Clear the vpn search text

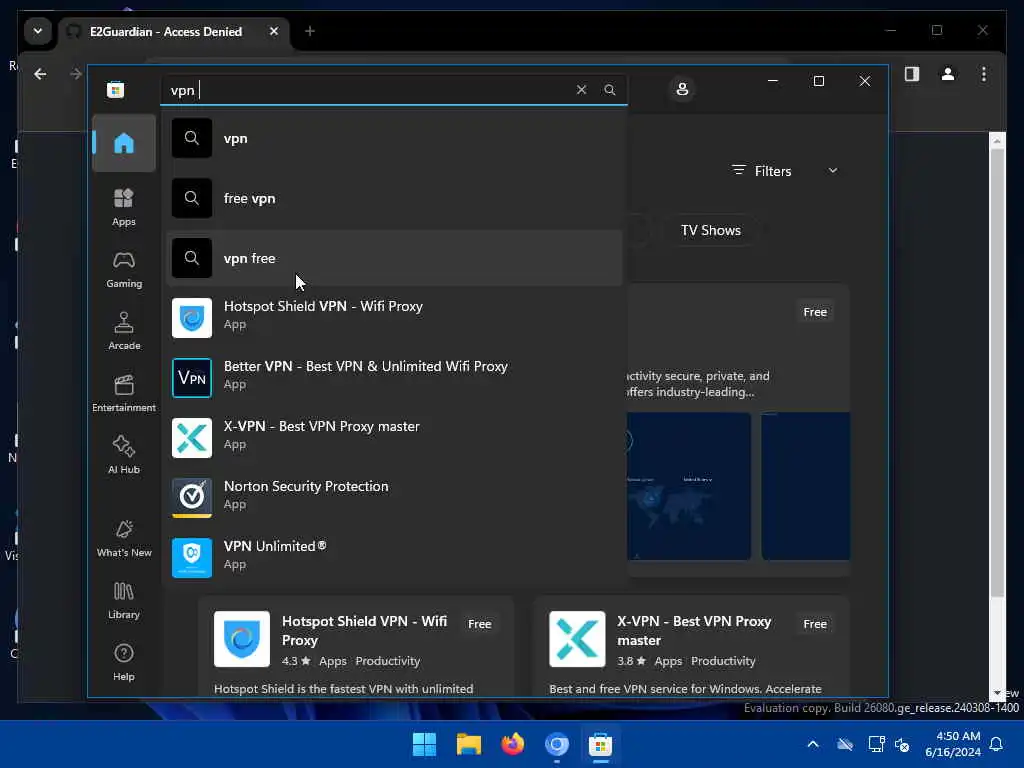point(581,89)
